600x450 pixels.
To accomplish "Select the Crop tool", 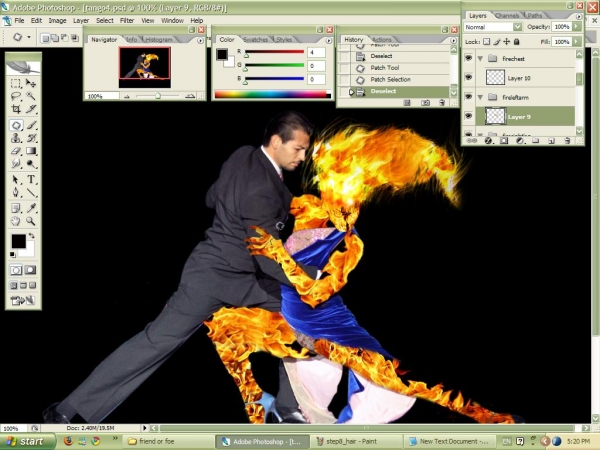I will click(x=16, y=109).
